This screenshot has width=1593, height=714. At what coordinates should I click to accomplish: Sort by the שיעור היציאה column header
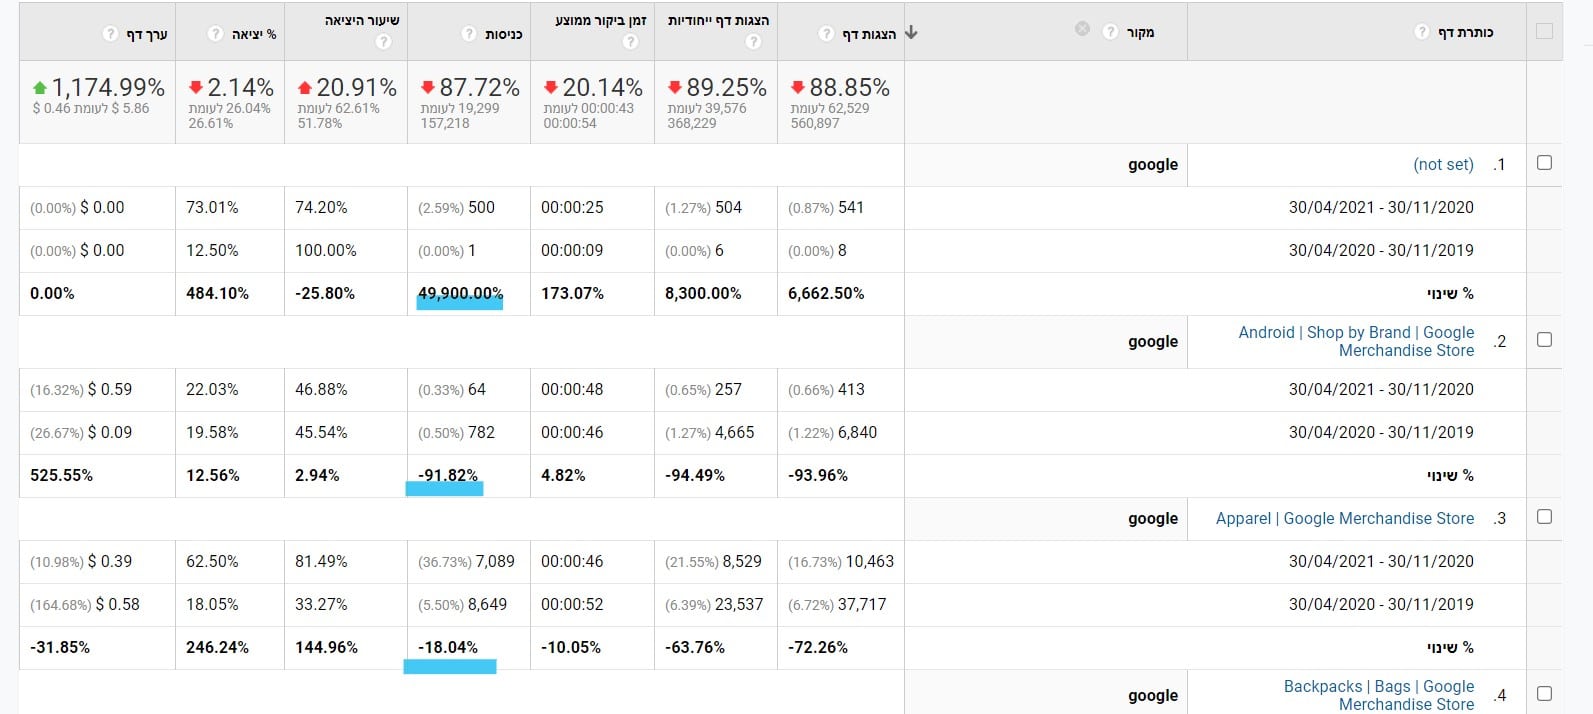tap(362, 20)
